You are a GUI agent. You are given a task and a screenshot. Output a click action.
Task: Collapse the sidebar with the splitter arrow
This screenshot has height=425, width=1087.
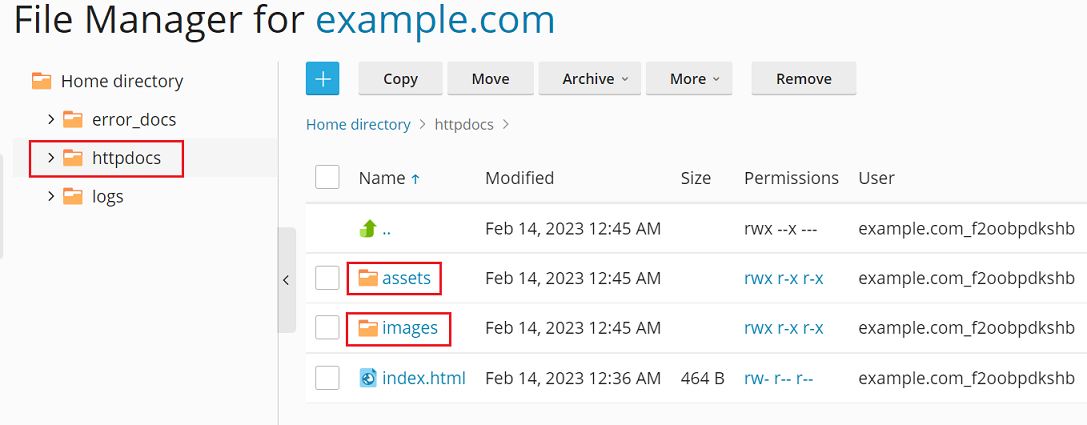pyautogui.click(x=286, y=280)
